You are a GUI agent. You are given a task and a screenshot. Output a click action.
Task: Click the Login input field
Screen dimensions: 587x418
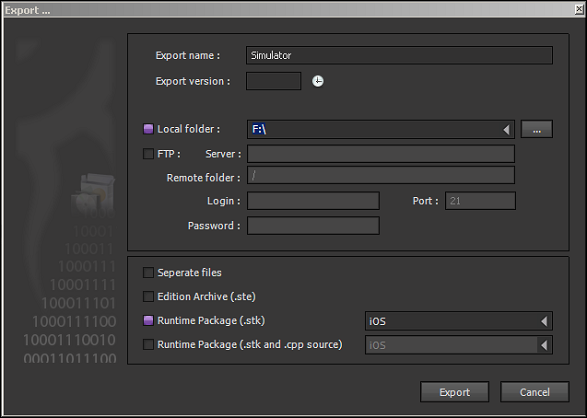[313, 201]
